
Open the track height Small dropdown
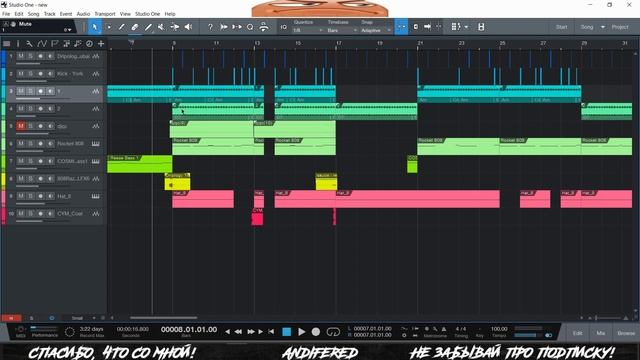[83, 318]
